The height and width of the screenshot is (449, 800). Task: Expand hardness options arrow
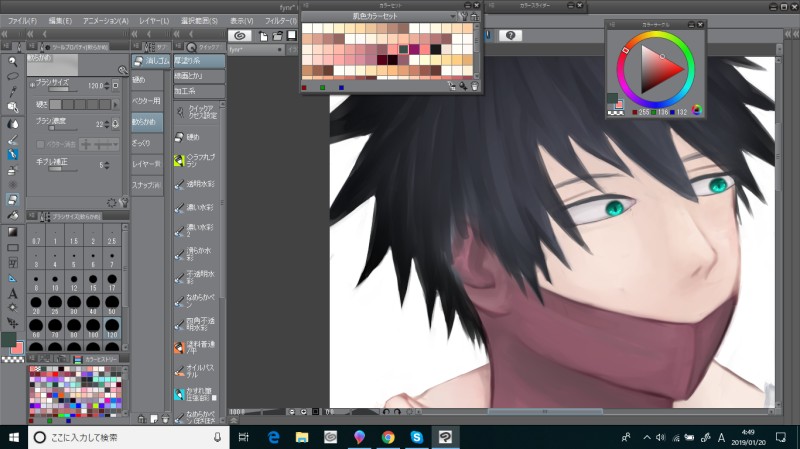pos(116,105)
